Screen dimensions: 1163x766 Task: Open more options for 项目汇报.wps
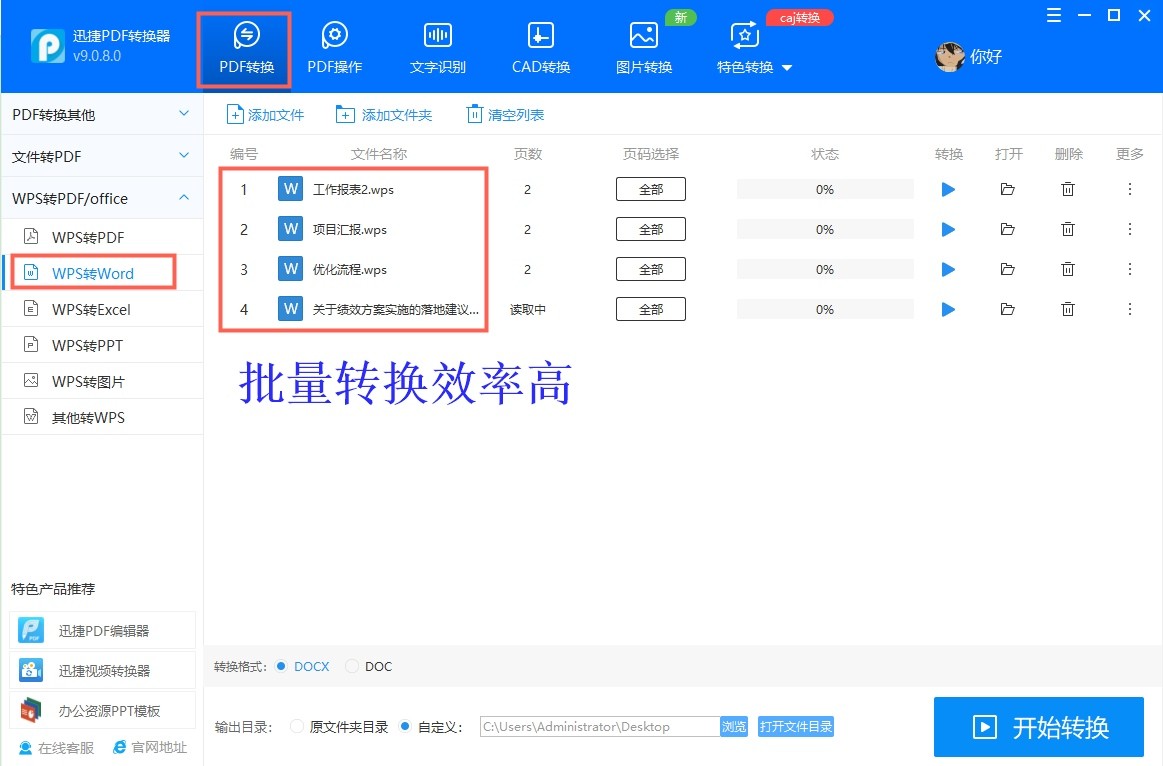(1130, 229)
